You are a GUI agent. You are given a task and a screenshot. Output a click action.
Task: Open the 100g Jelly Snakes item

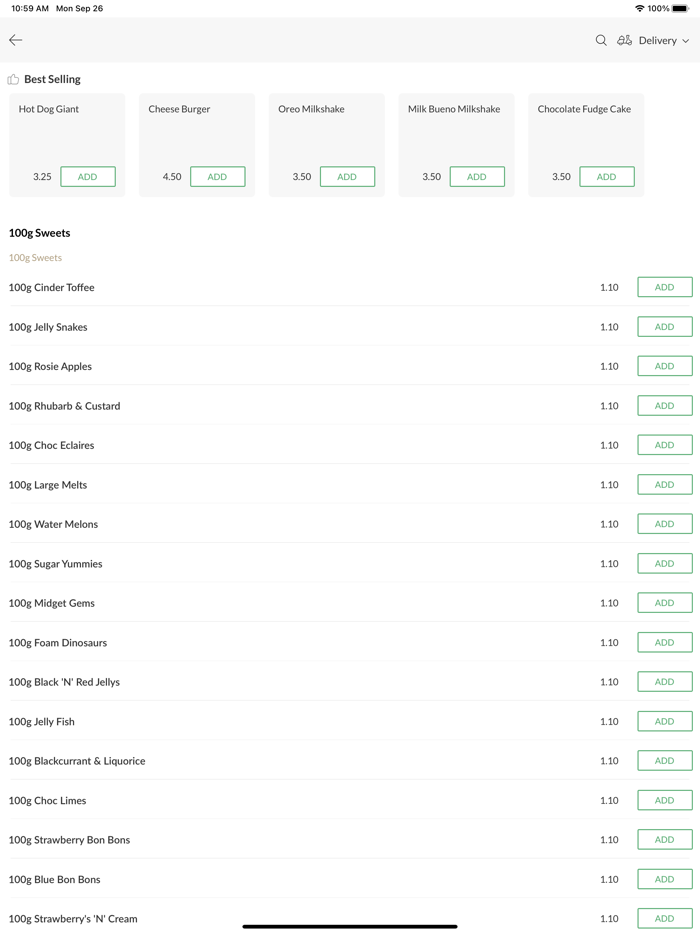[x=48, y=327]
